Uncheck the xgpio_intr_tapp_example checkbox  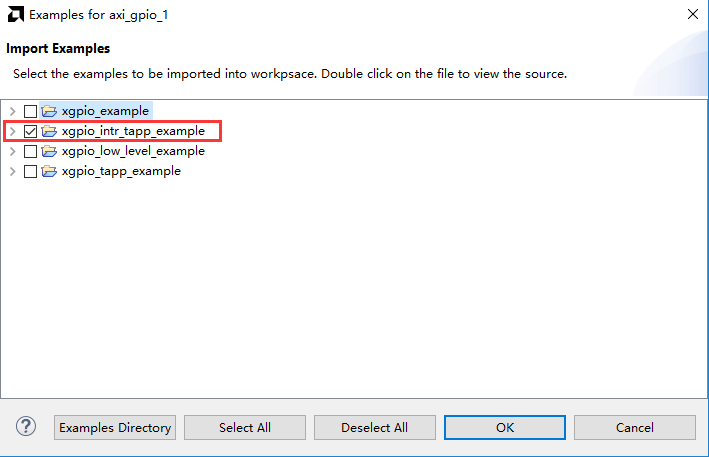(x=30, y=132)
